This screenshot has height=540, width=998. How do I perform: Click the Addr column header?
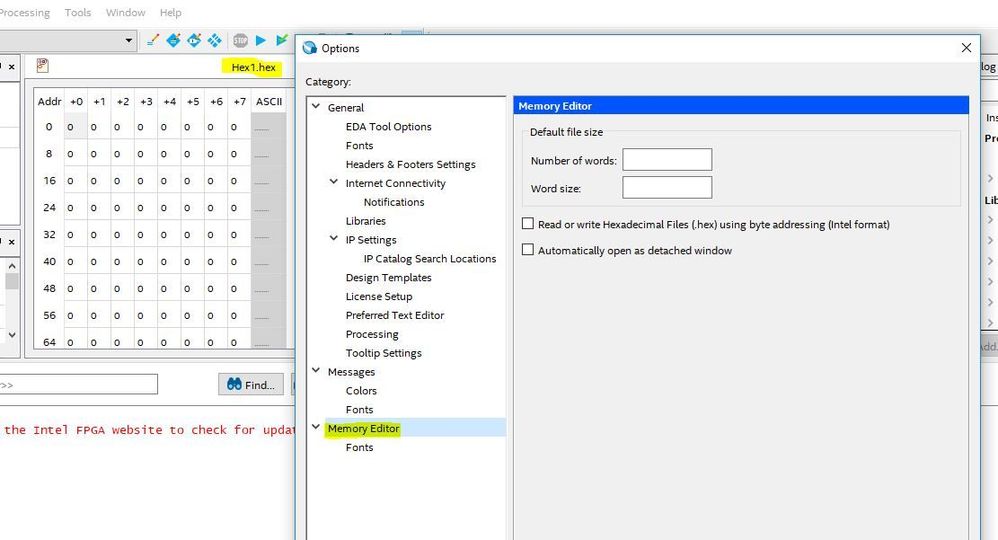click(x=49, y=101)
